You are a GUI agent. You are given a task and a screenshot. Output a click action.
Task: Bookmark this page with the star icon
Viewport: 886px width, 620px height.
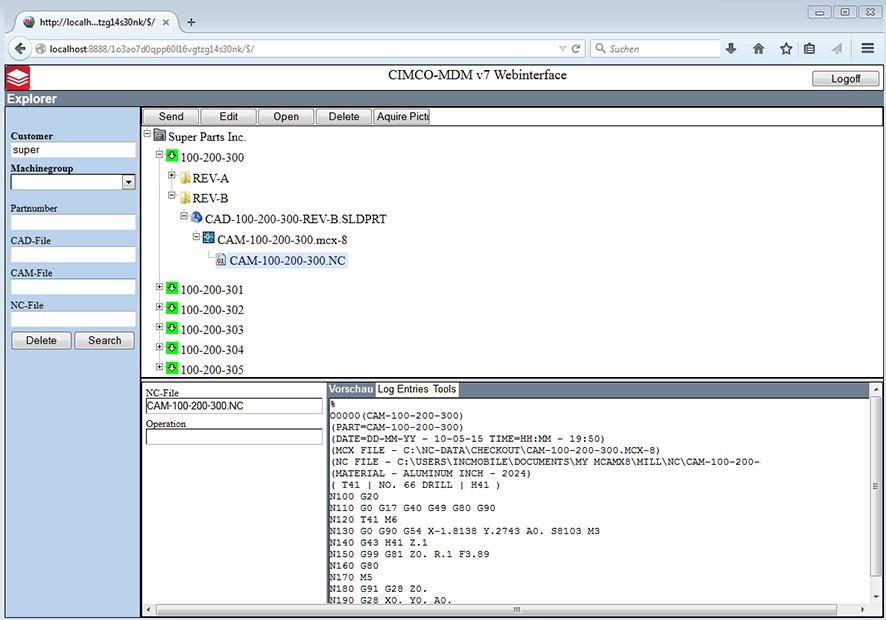pyautogui.click(x=786, y=49)
